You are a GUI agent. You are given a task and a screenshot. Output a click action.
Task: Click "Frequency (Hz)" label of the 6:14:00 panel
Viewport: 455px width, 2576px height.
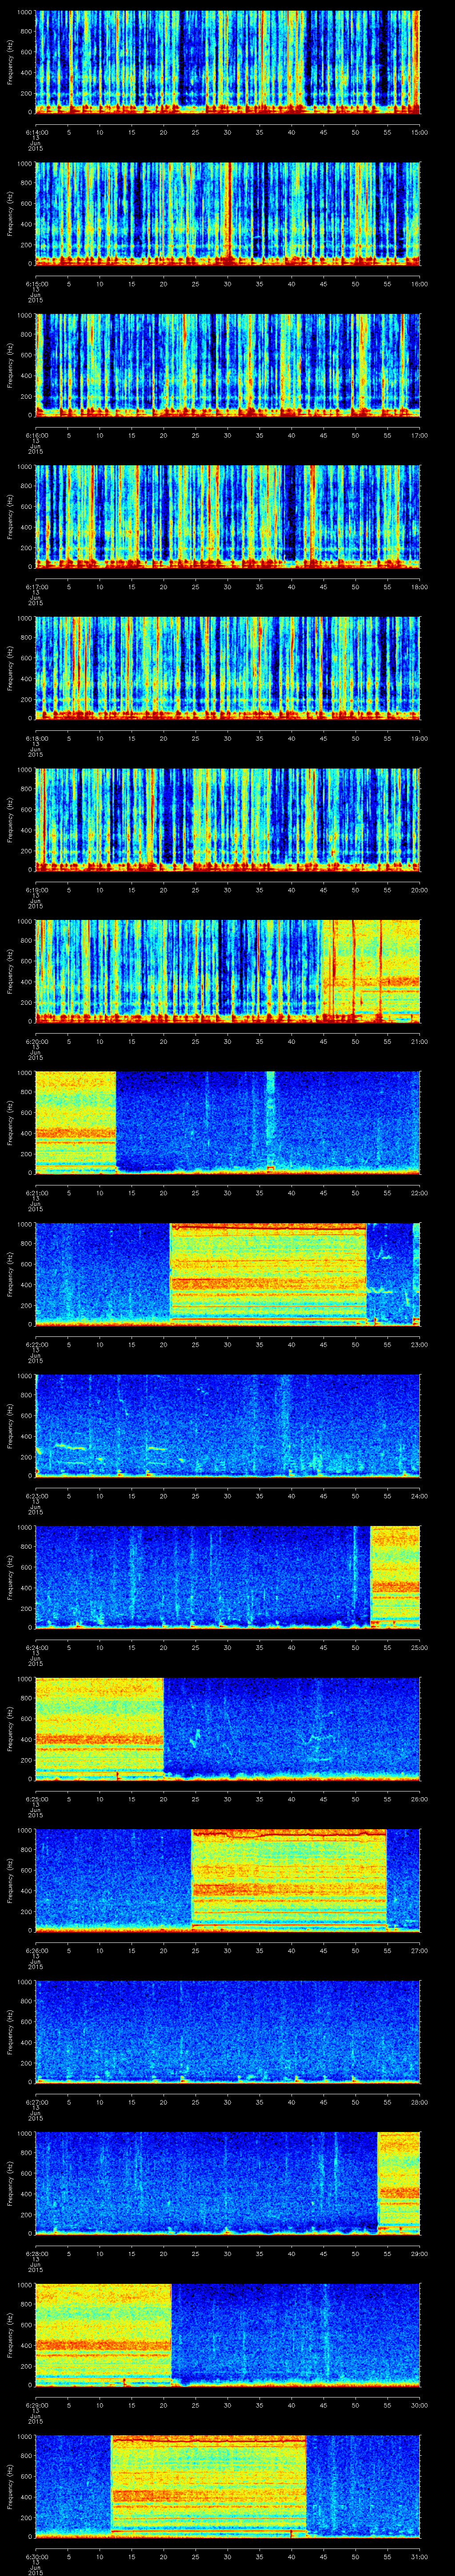[x=10, y=62]
